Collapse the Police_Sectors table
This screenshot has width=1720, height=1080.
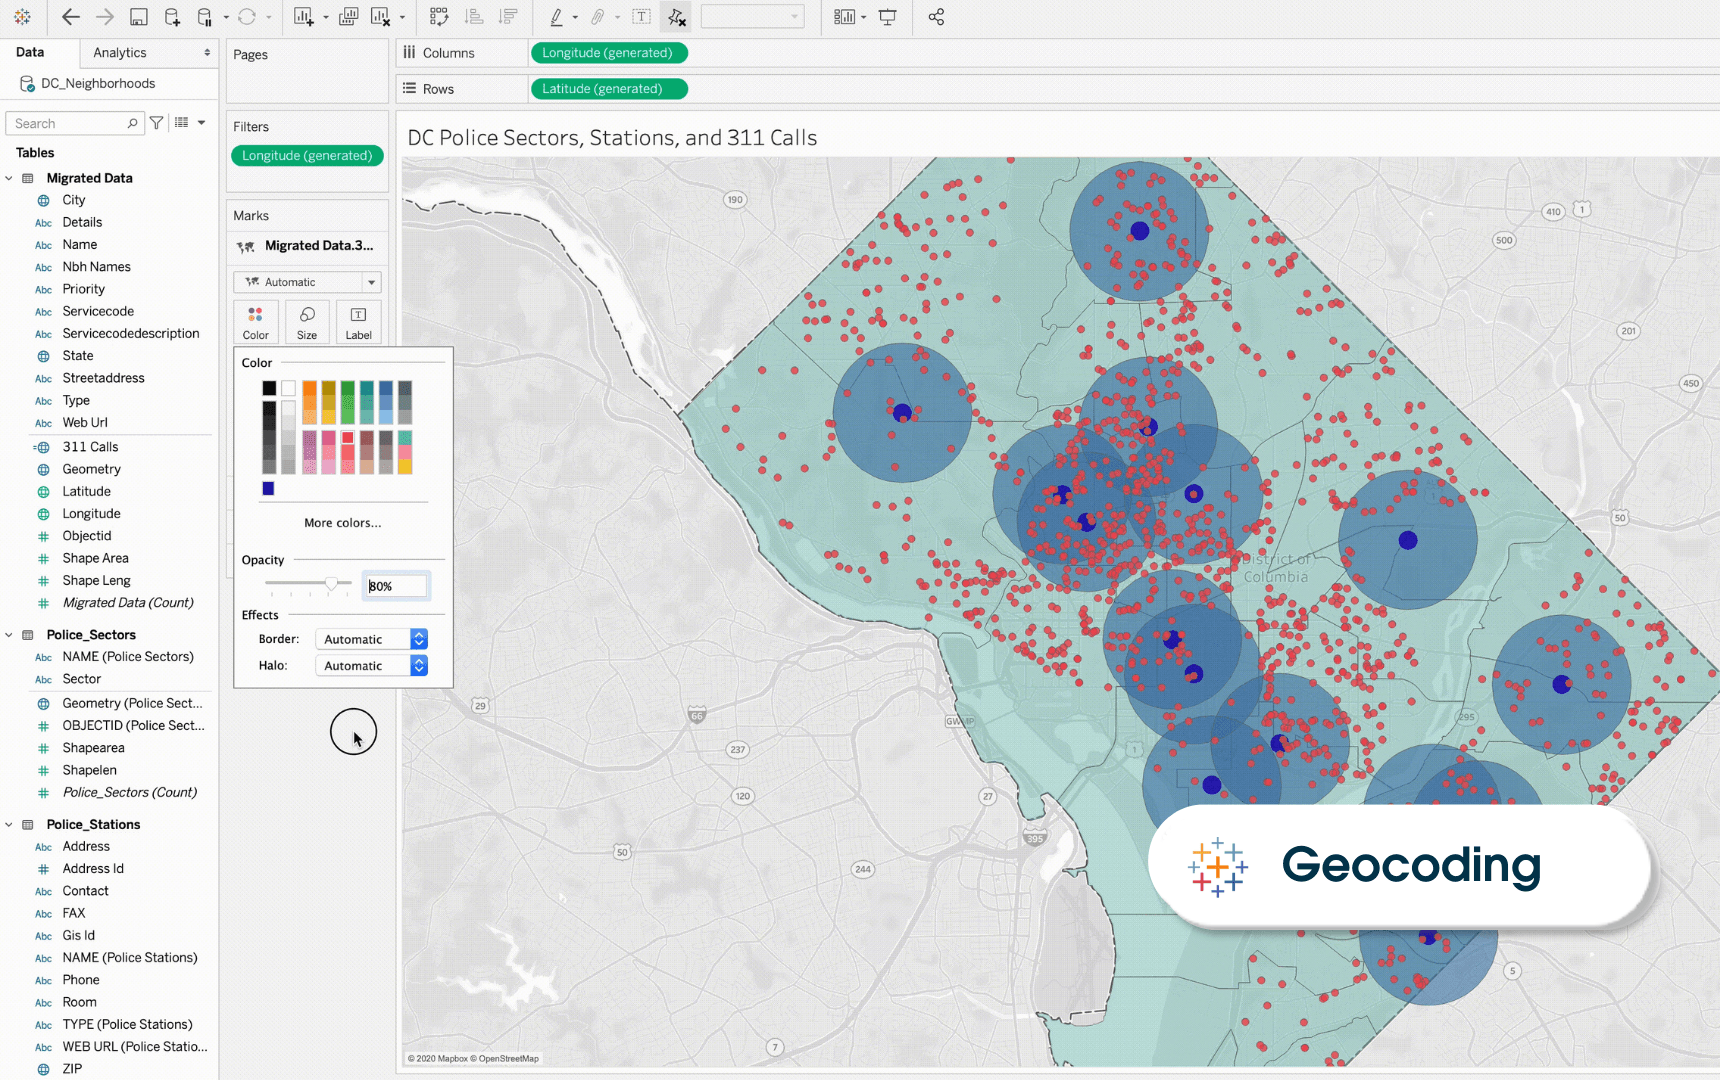(9, 635)
